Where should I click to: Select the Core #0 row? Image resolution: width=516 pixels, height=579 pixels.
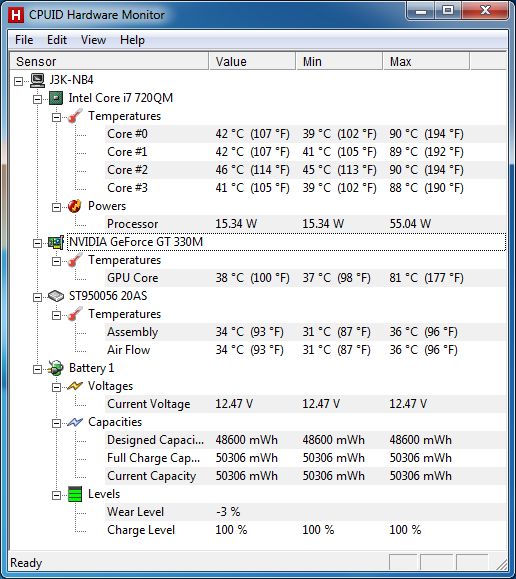tap(305, 134)
